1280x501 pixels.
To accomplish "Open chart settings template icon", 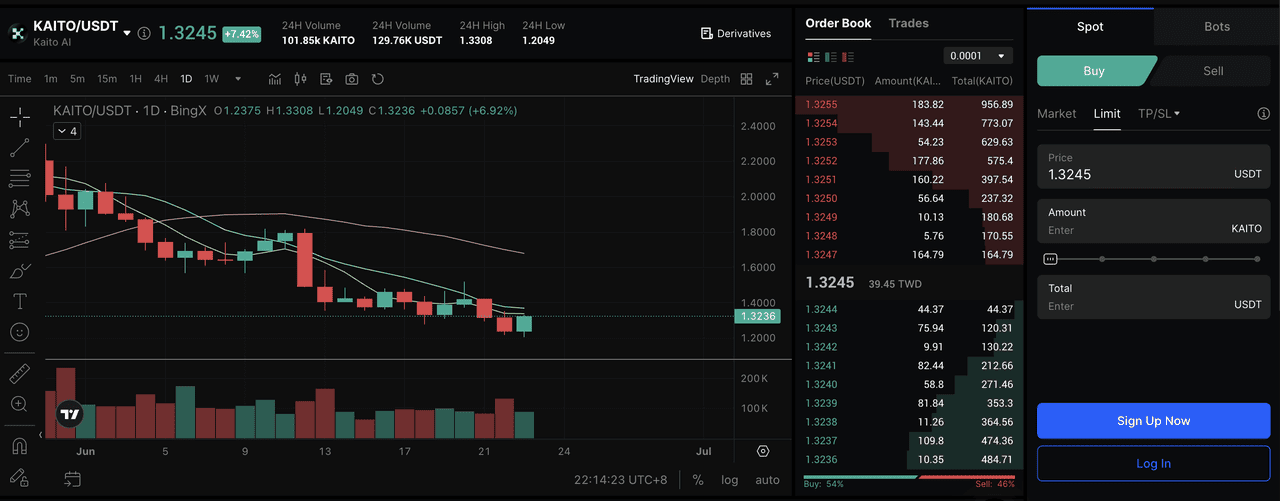I will pos(326,79).
